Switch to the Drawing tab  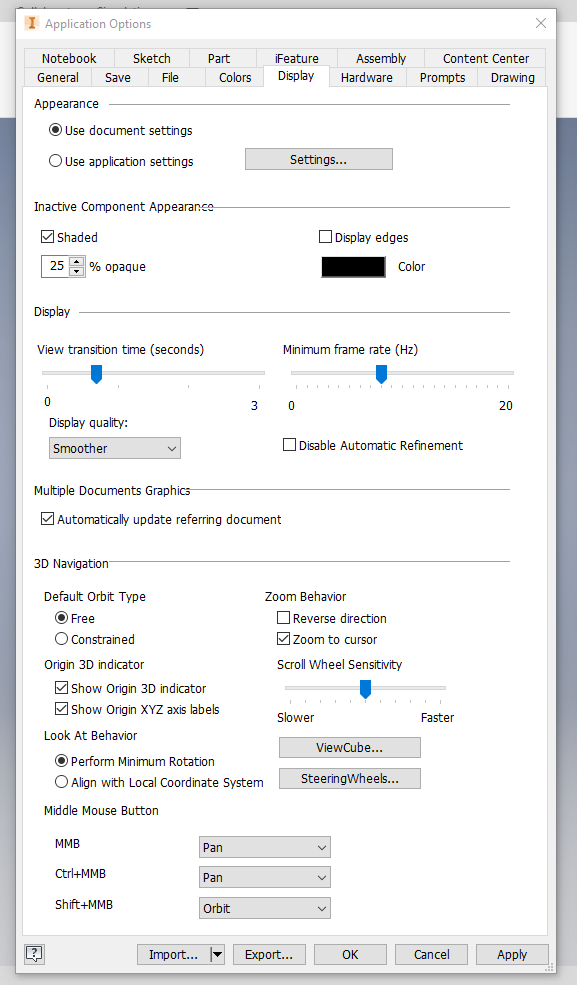(512, 77)
